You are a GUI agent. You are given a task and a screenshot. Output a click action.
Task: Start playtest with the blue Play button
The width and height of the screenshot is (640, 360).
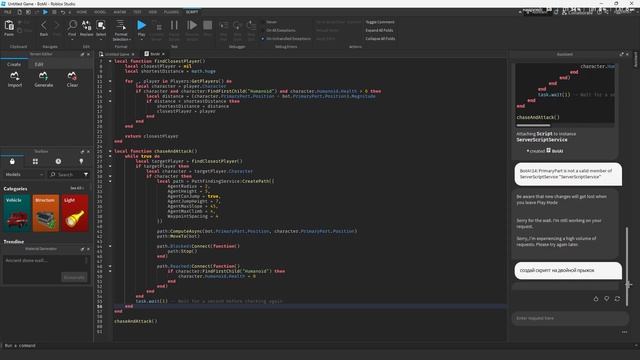(141, 25)
